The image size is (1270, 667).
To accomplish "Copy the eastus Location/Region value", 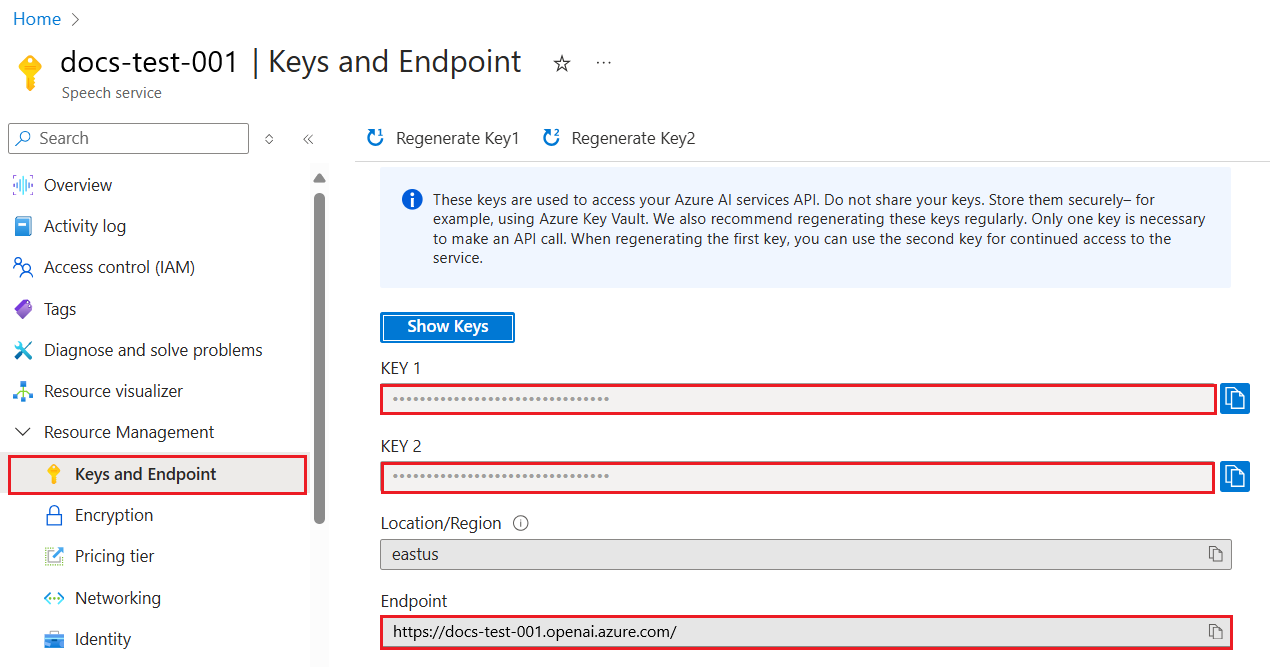I will (1215, 554).
